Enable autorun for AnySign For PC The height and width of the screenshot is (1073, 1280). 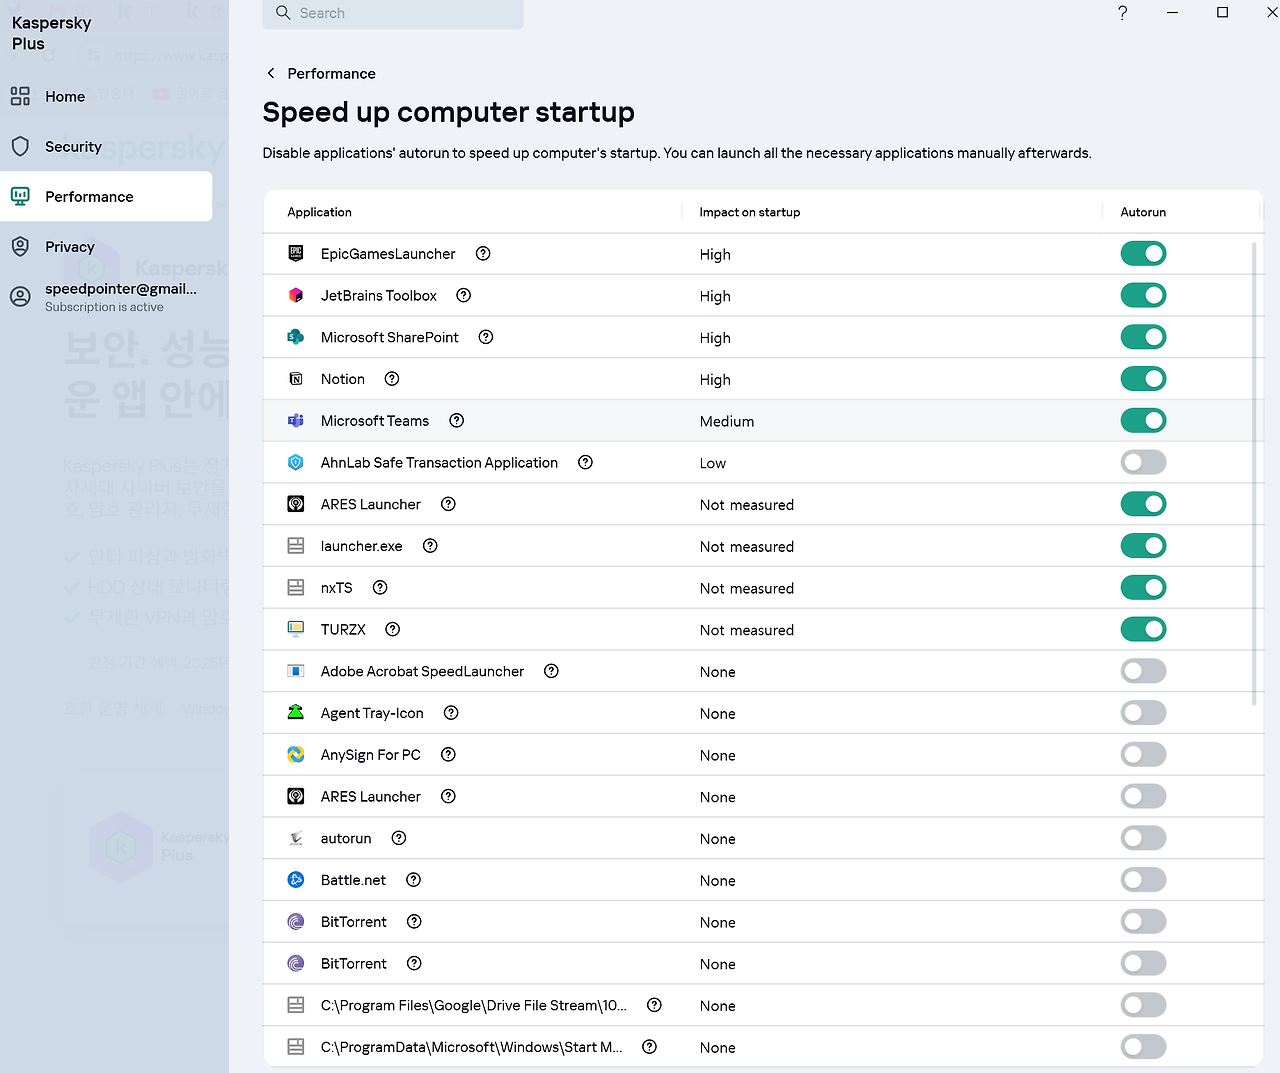pyautogui.click(x=1143, y=755)
